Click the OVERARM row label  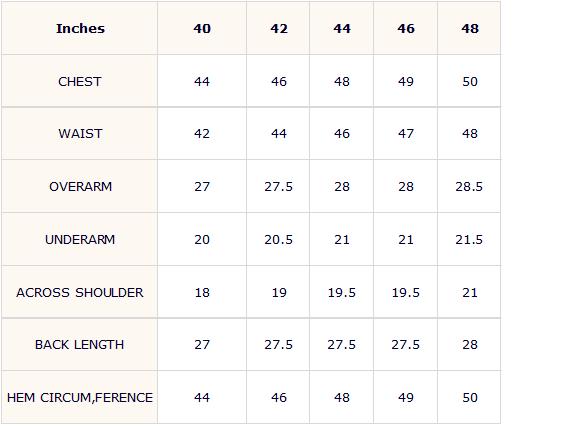point(80,187)
